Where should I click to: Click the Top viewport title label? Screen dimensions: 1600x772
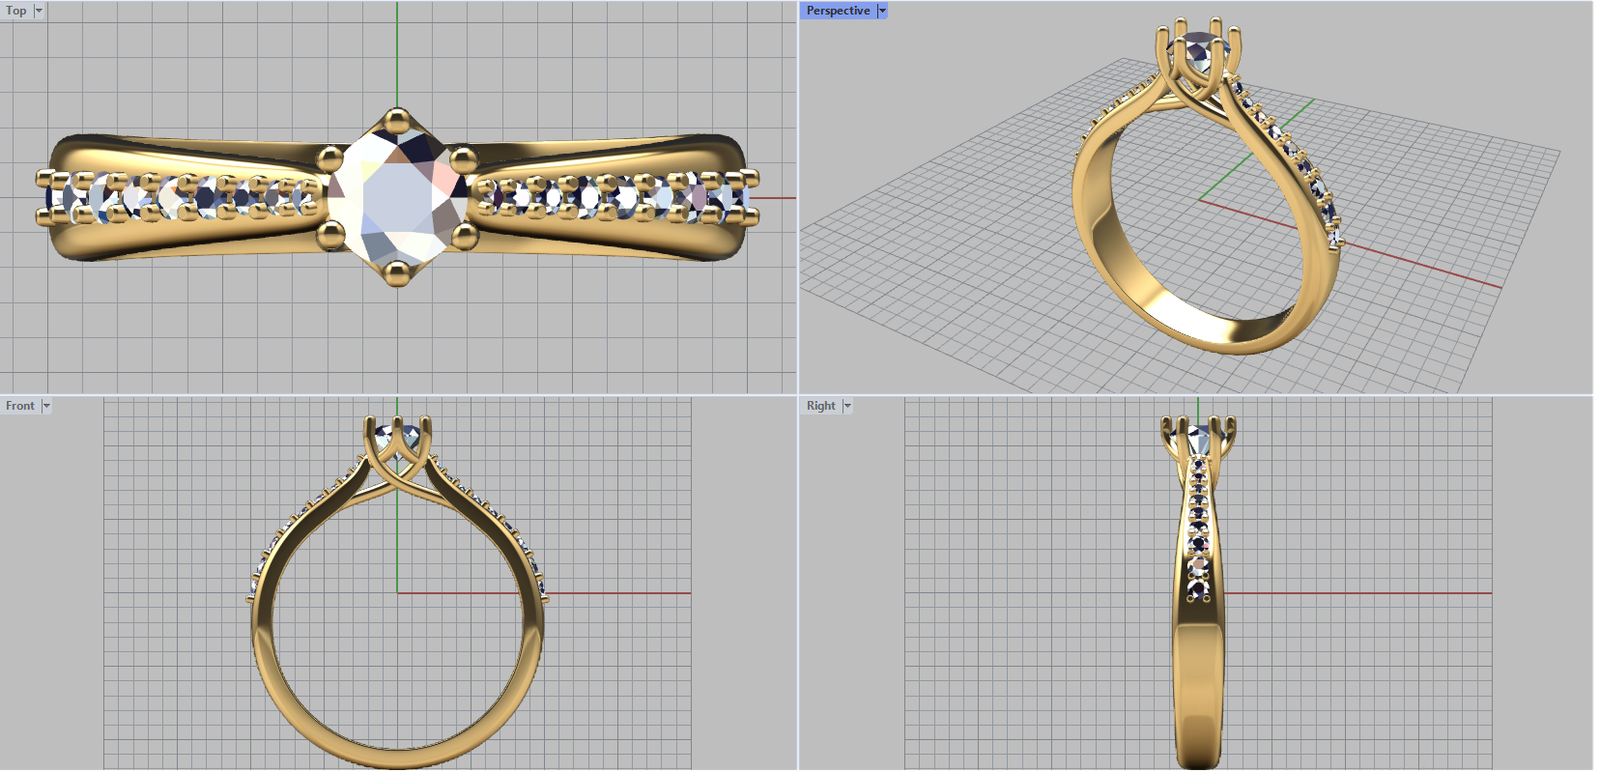(16, 11)
